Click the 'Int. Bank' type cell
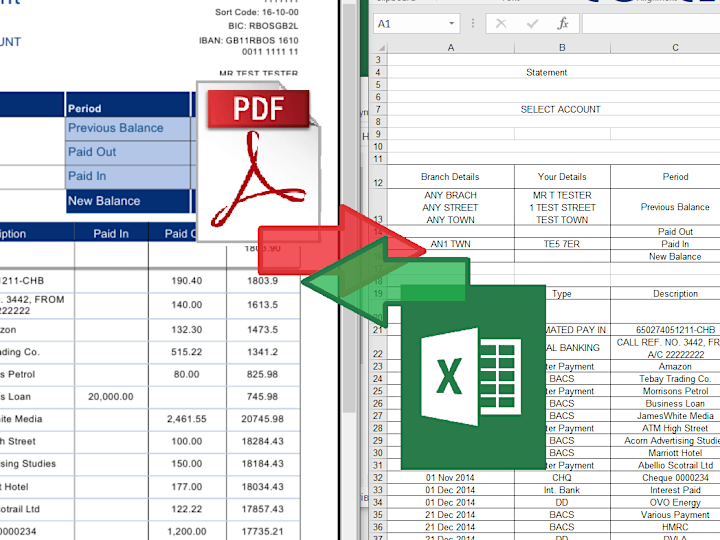This screenshot has width=720, height=540. [562, 490]
